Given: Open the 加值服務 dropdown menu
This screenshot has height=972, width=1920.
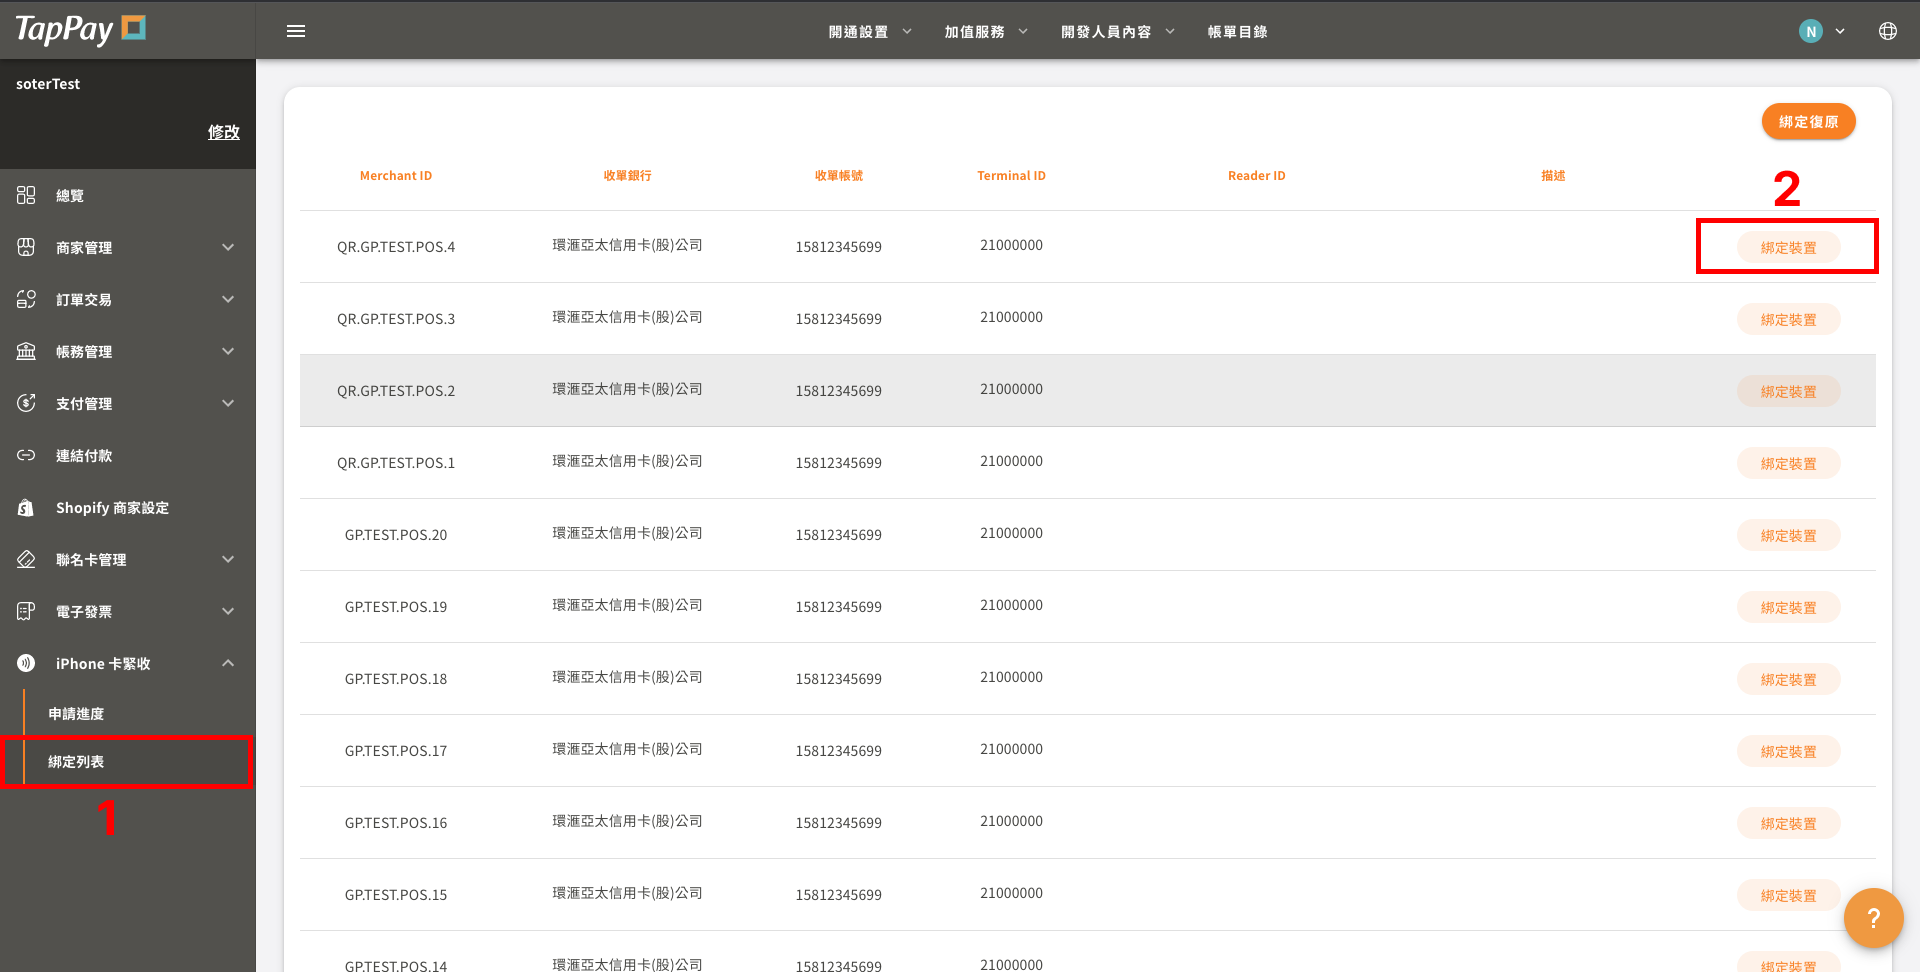Looking at the screenshot, I should click(986, 32).
